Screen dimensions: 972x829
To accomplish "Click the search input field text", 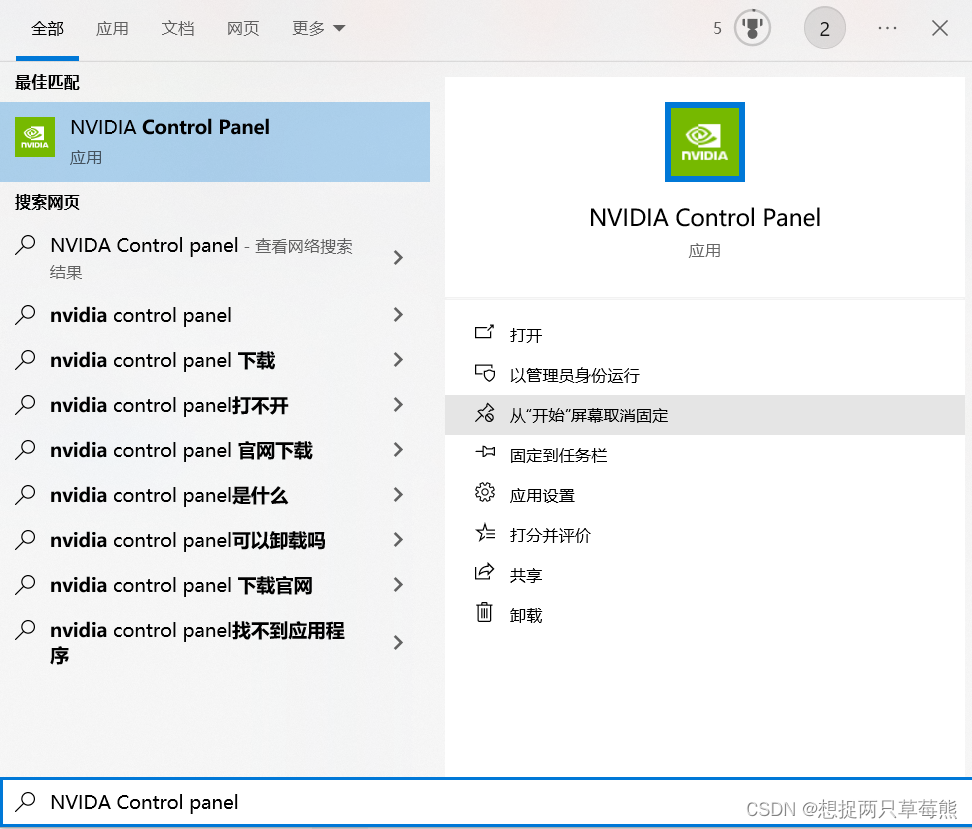I will point(144,802).
